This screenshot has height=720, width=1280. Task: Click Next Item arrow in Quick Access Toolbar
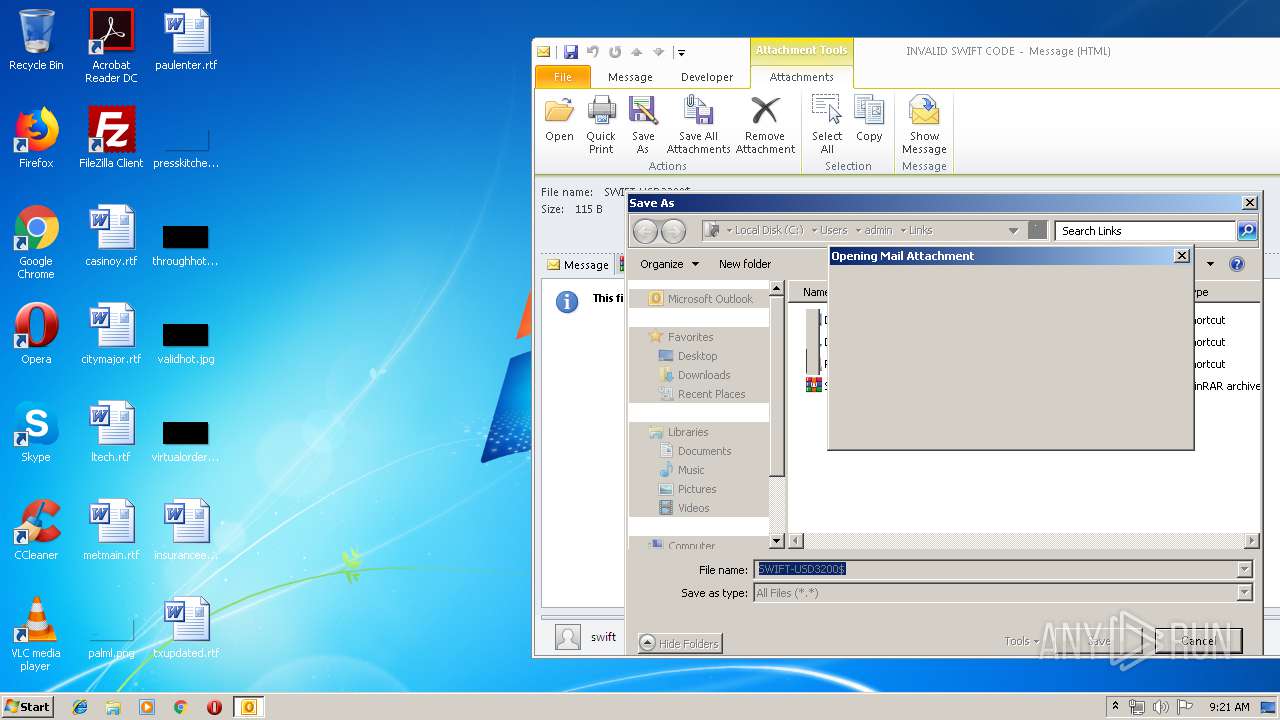coord(658,52)
